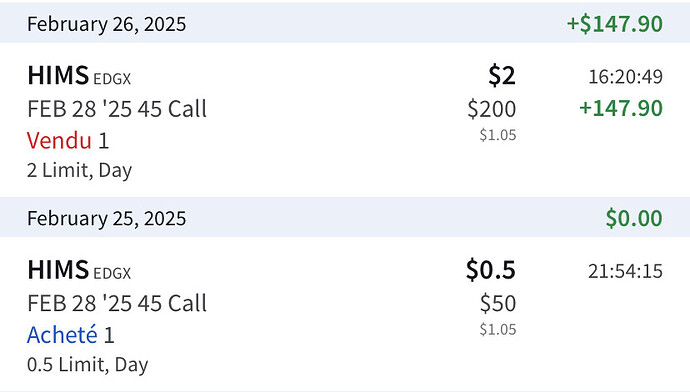Tap the $1.05 commission on sold trade
The width and height of the screenshot is (690, 392).
pyautogui.click(x=498, y=135)
